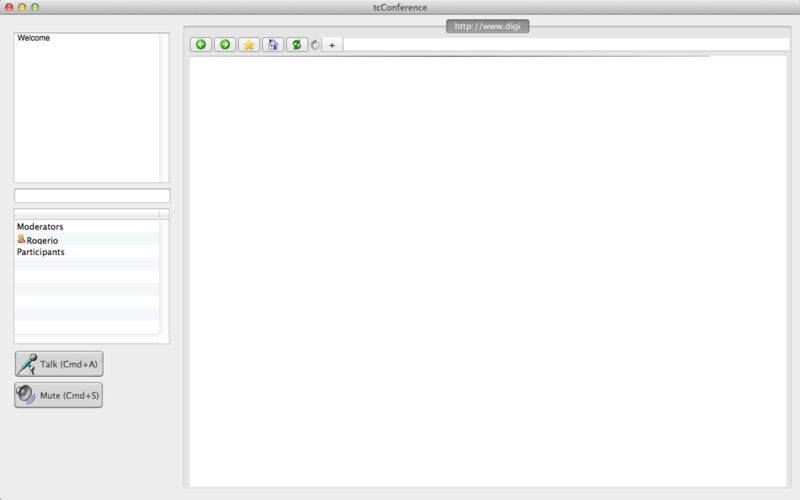Viewport: 800px width, 500px height.
Task: Click the green forward arrow button
Action: pyautogui.click(x=225, y=45)
